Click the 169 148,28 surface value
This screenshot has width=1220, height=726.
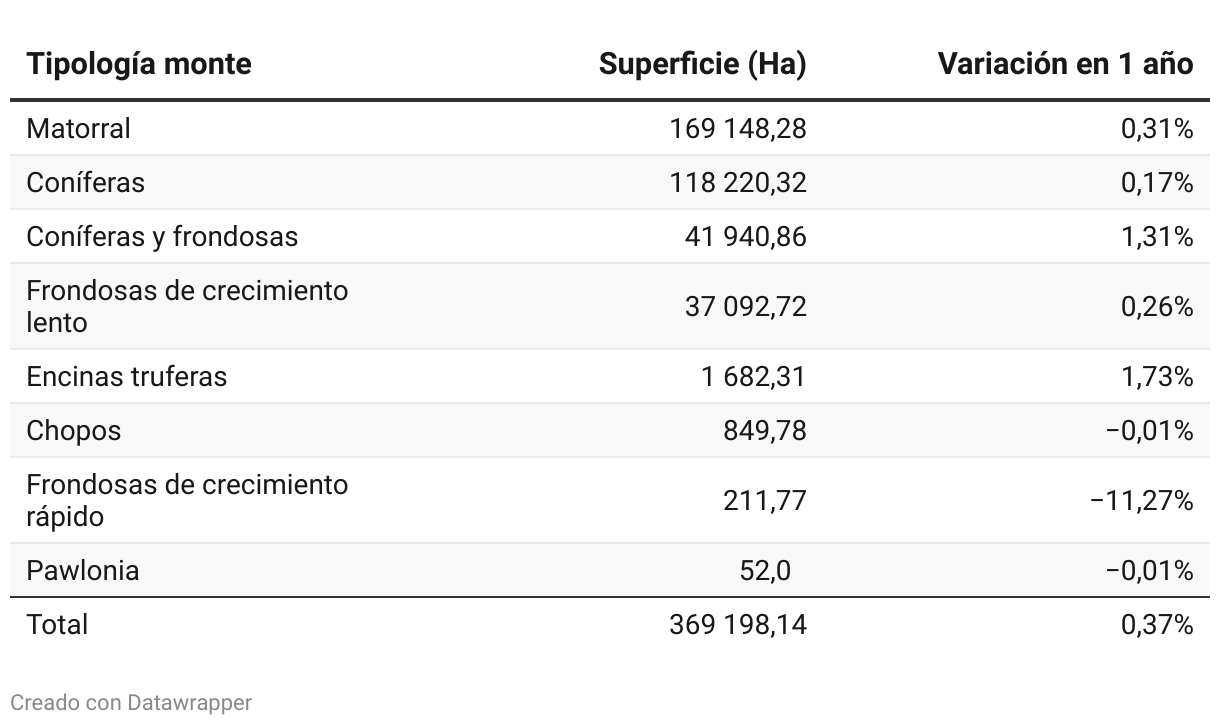[x=738, y=129]
